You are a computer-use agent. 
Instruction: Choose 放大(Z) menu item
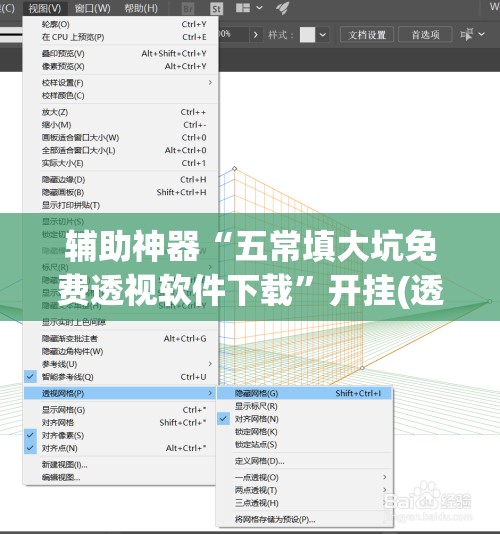click(120, 112)
